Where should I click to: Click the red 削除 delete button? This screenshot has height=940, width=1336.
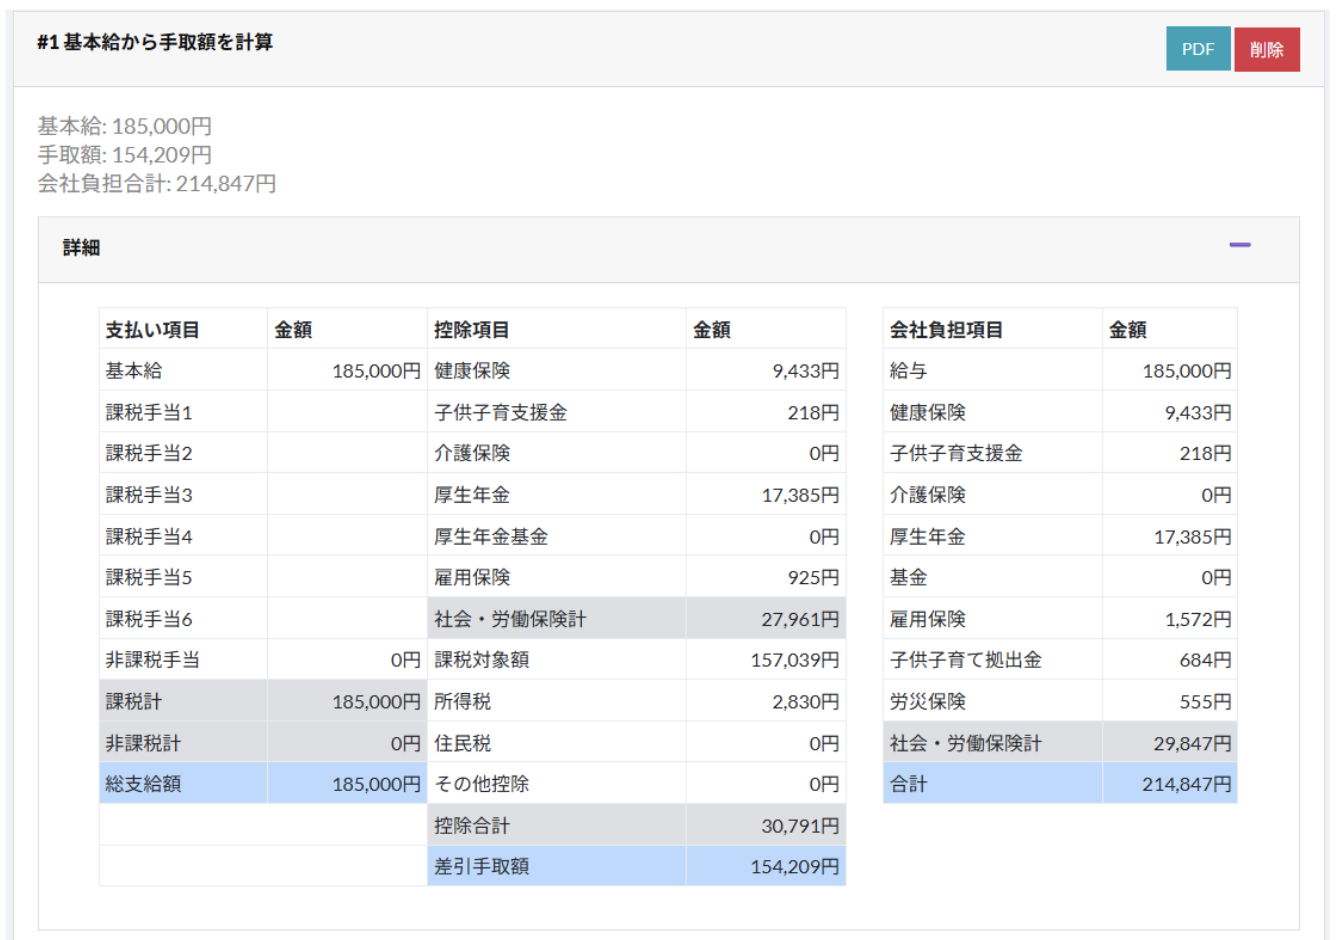point(1267,49)
